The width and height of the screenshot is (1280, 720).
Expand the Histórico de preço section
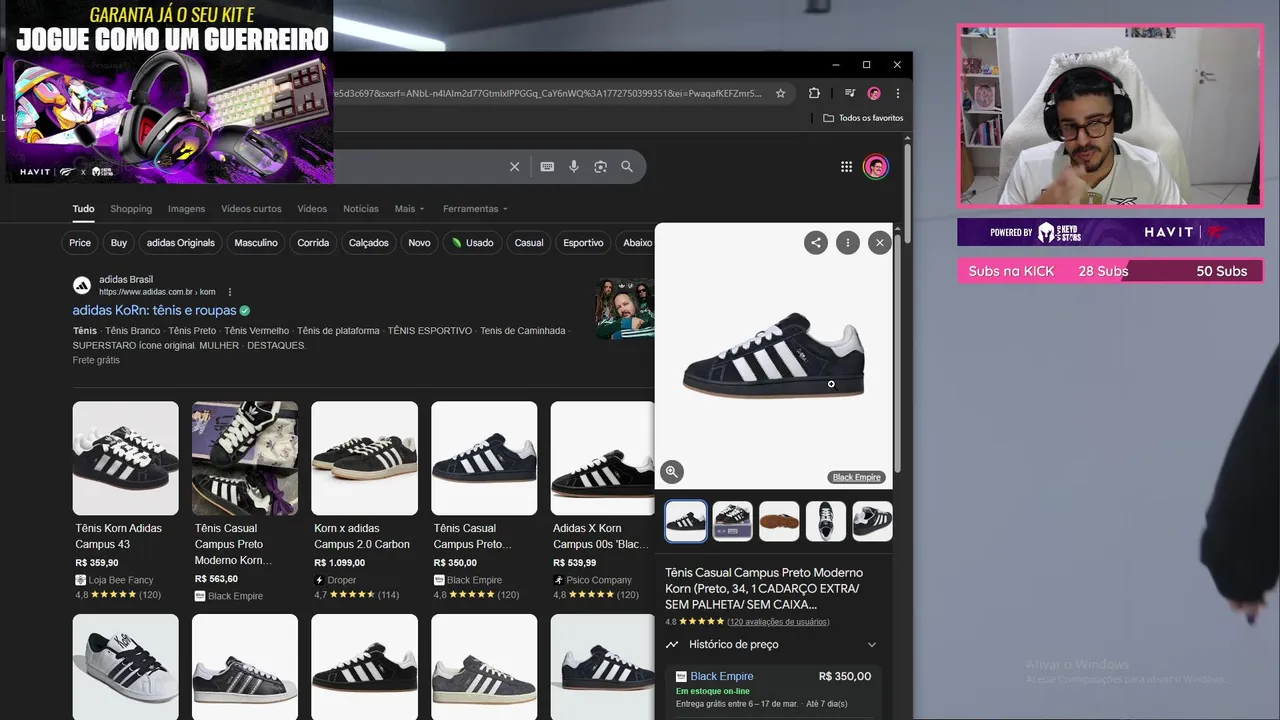tap(772, 645)
